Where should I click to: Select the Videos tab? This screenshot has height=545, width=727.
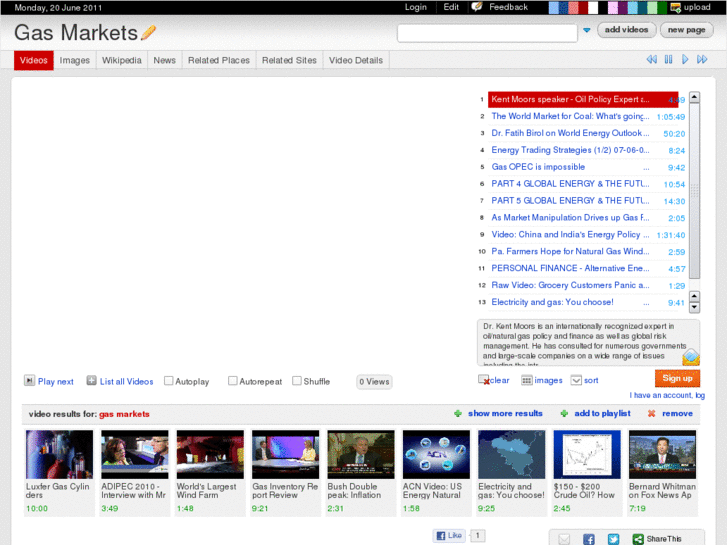(x=33, y=60)
